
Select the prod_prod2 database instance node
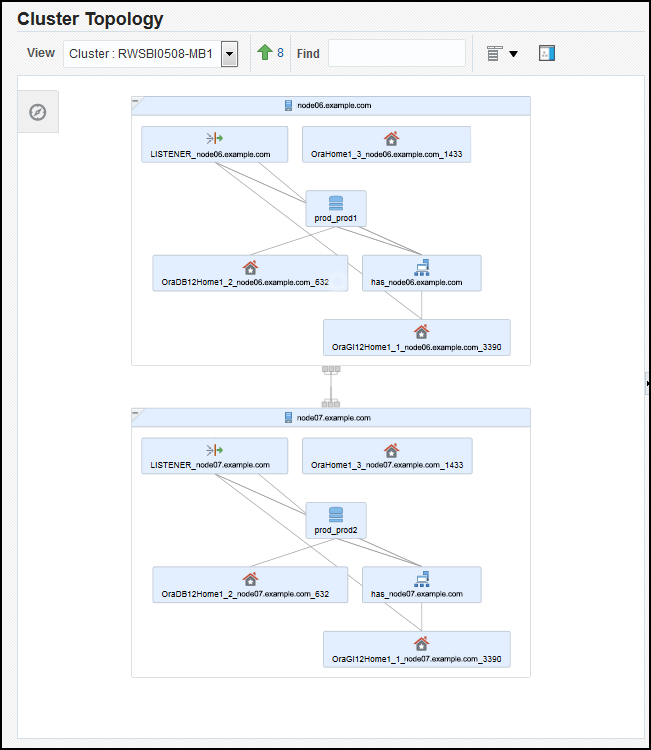tap(335, 520)
